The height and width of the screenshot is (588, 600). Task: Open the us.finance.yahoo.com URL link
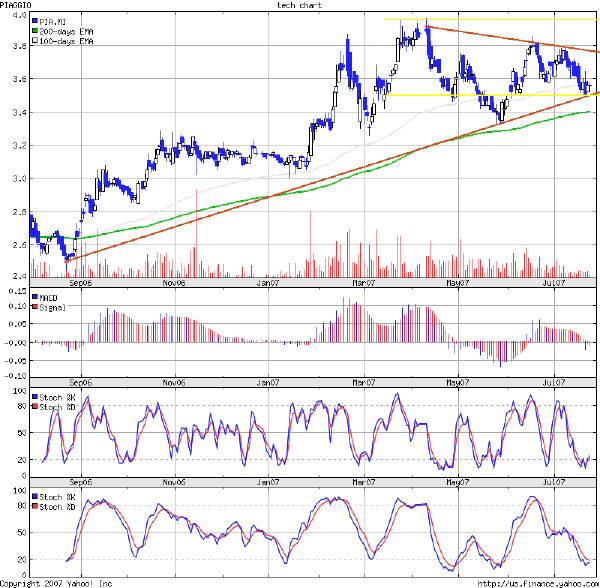click(538, 584)
